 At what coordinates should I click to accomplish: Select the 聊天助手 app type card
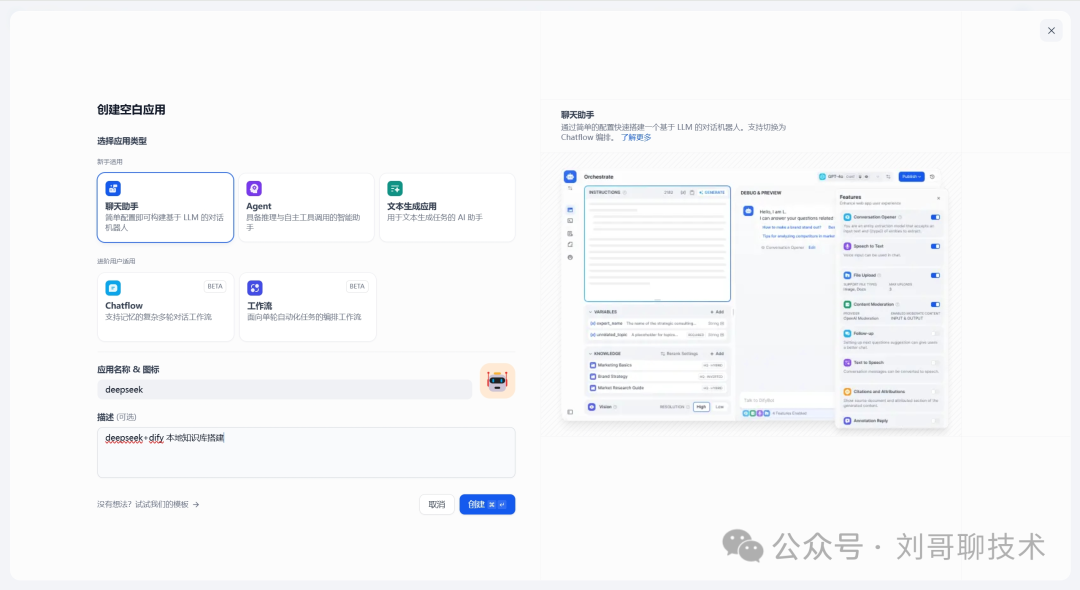[165, 207]
